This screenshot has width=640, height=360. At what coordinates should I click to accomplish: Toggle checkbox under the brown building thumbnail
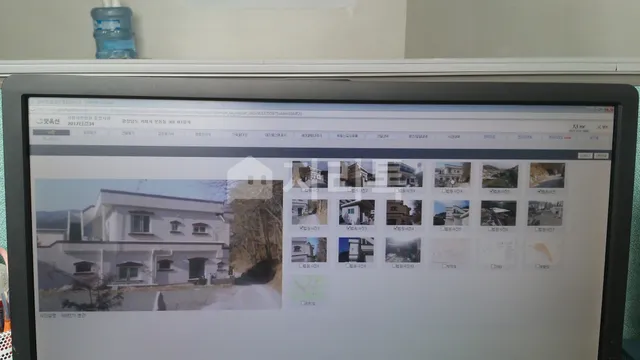click(x=349, y=191)
